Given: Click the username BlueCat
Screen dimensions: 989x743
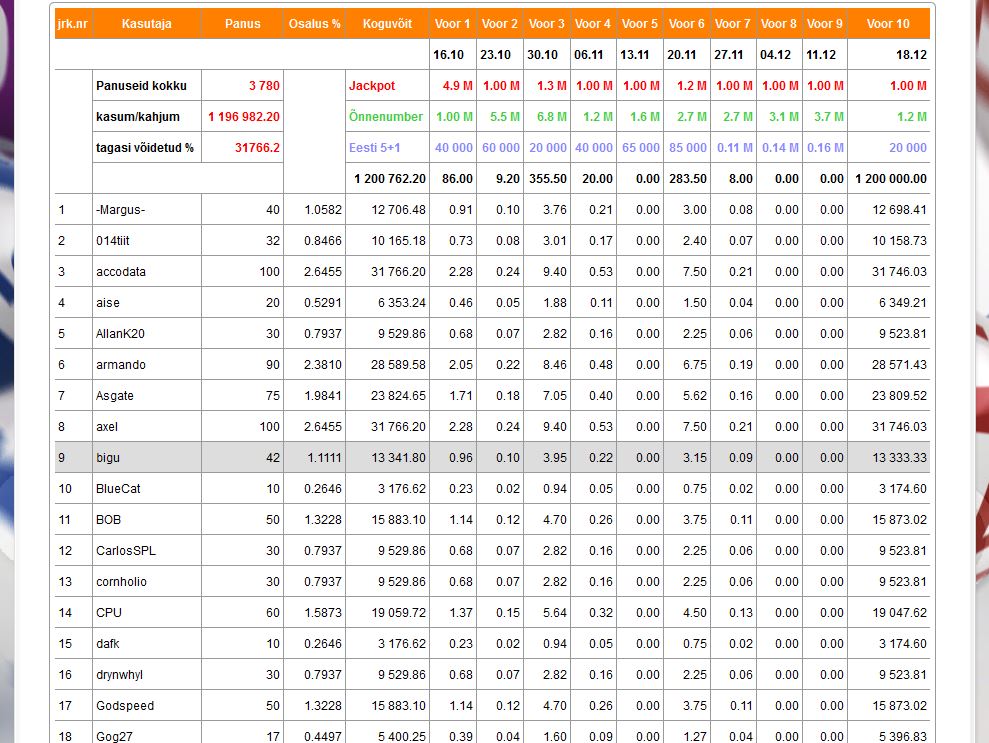Looking at the screenshot, I should [x=118, y=489].
